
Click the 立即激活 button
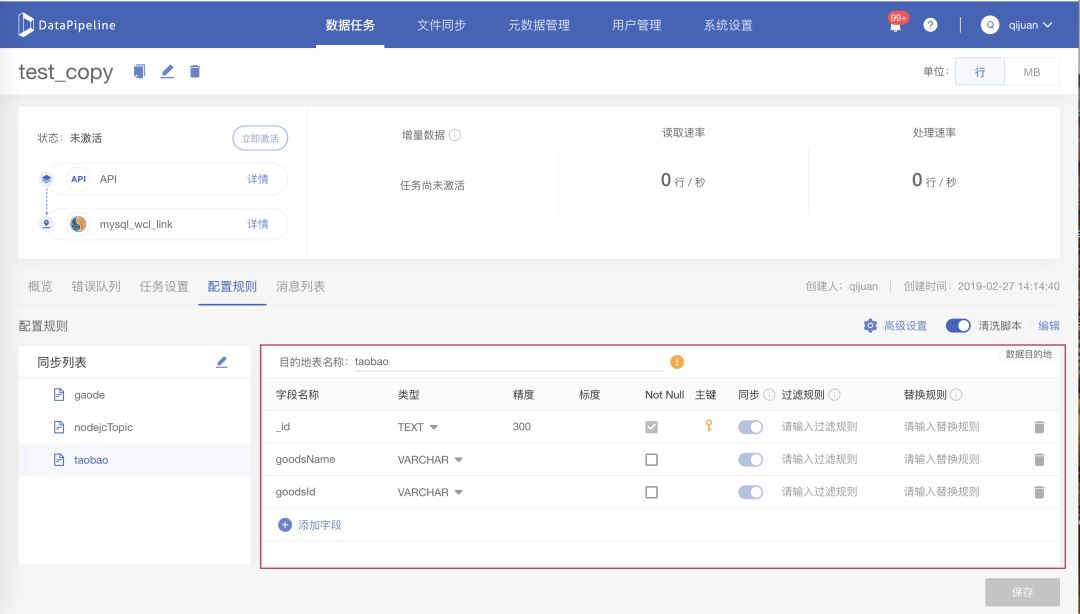pos(260,139)
